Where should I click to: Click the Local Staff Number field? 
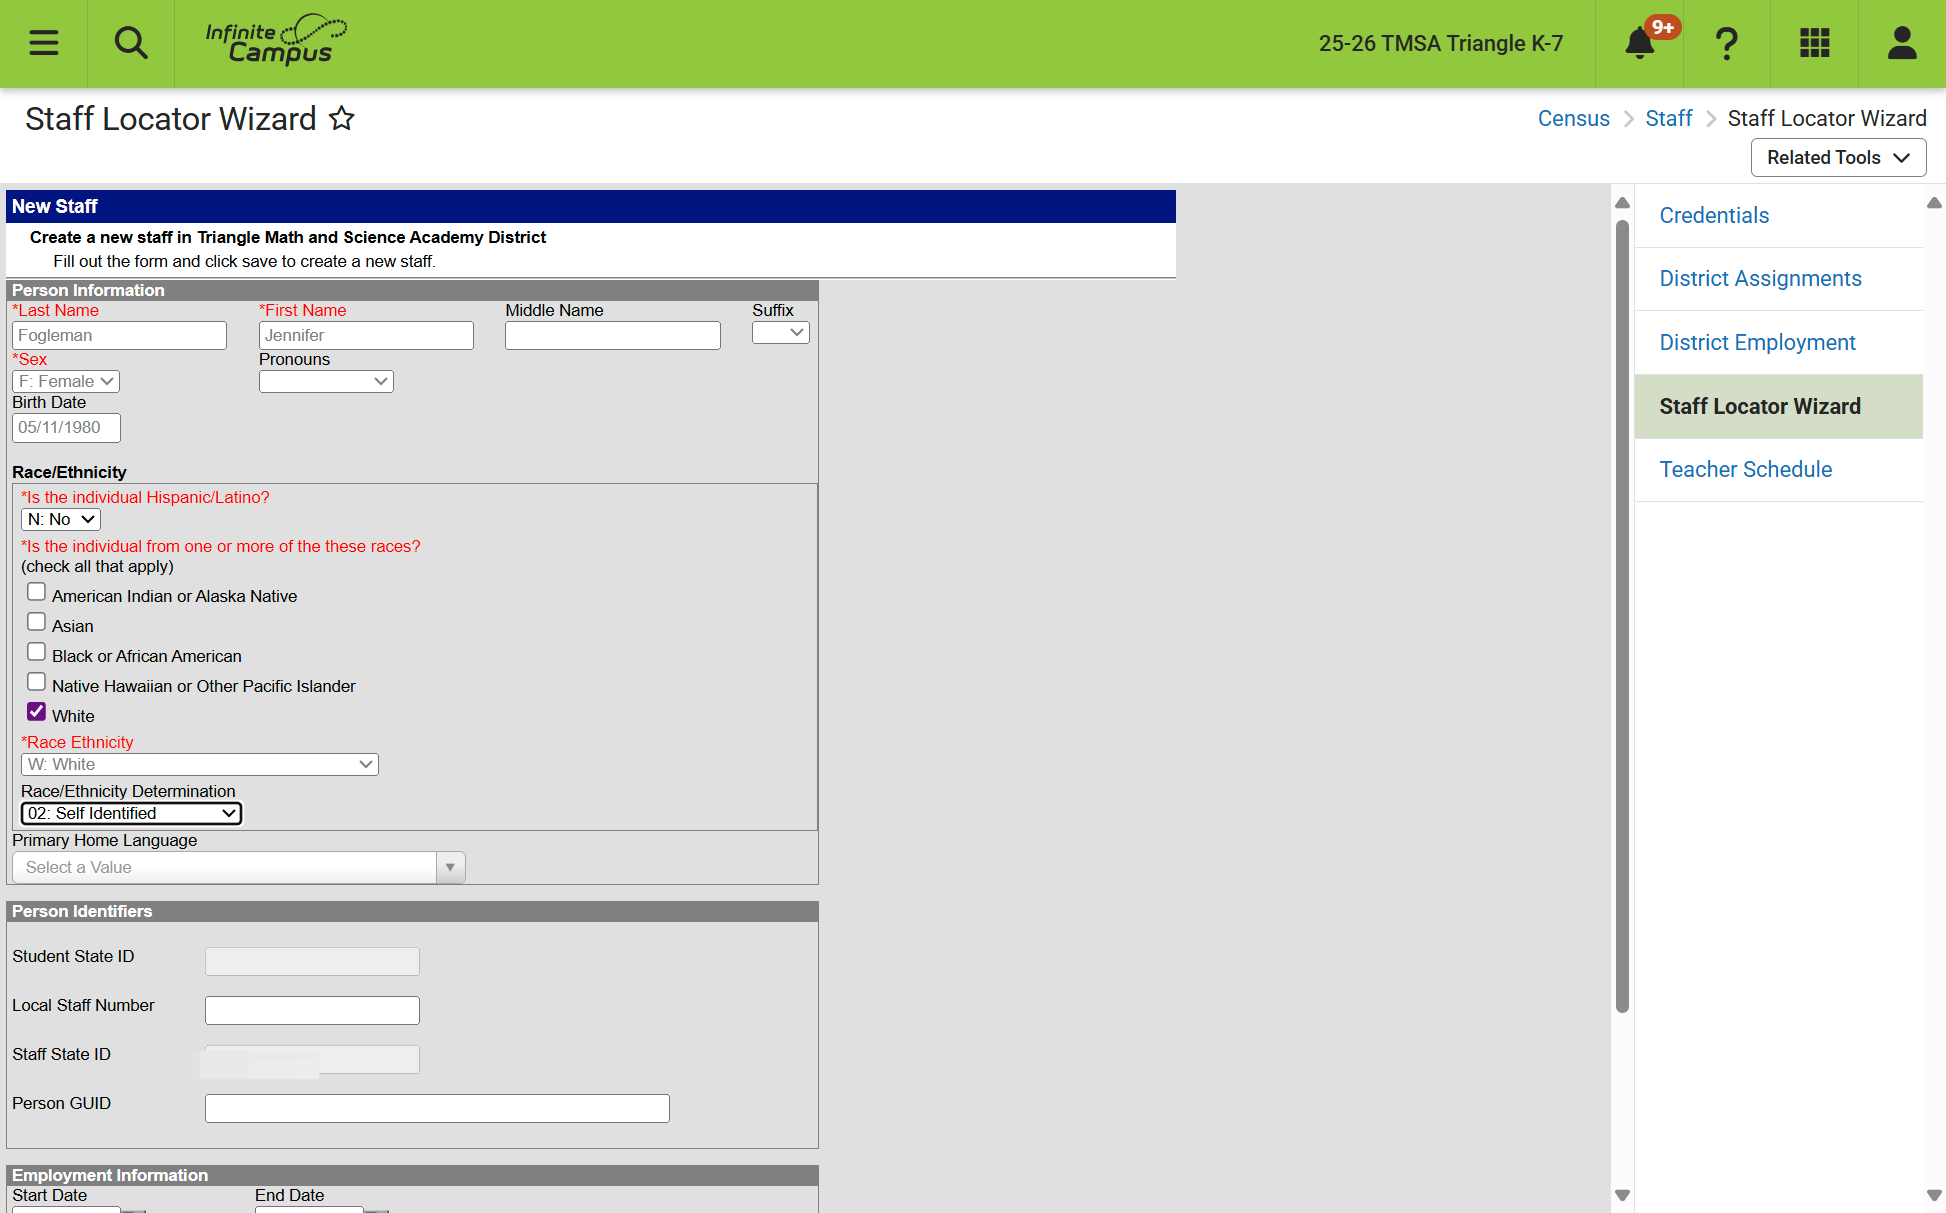tap(312, 1010)
